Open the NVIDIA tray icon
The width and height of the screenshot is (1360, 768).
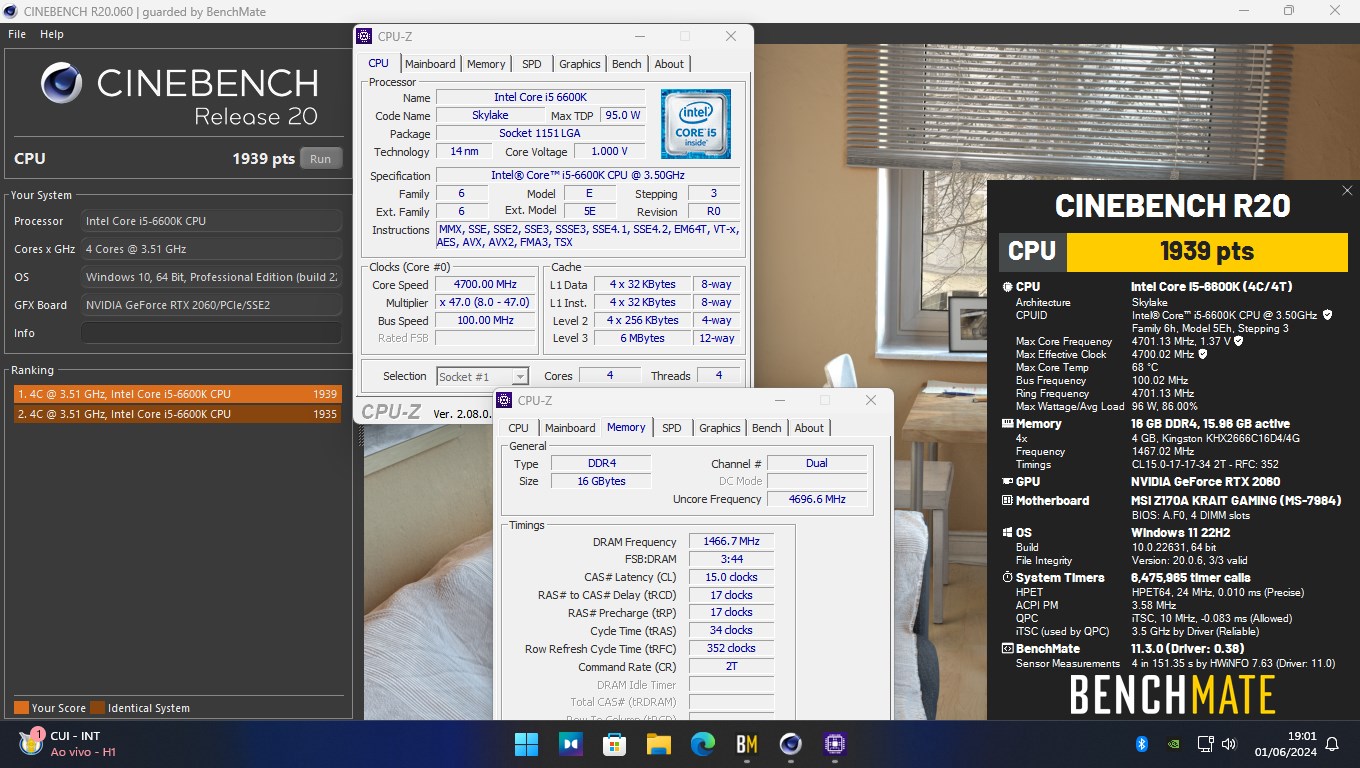tap(1174, 744)
